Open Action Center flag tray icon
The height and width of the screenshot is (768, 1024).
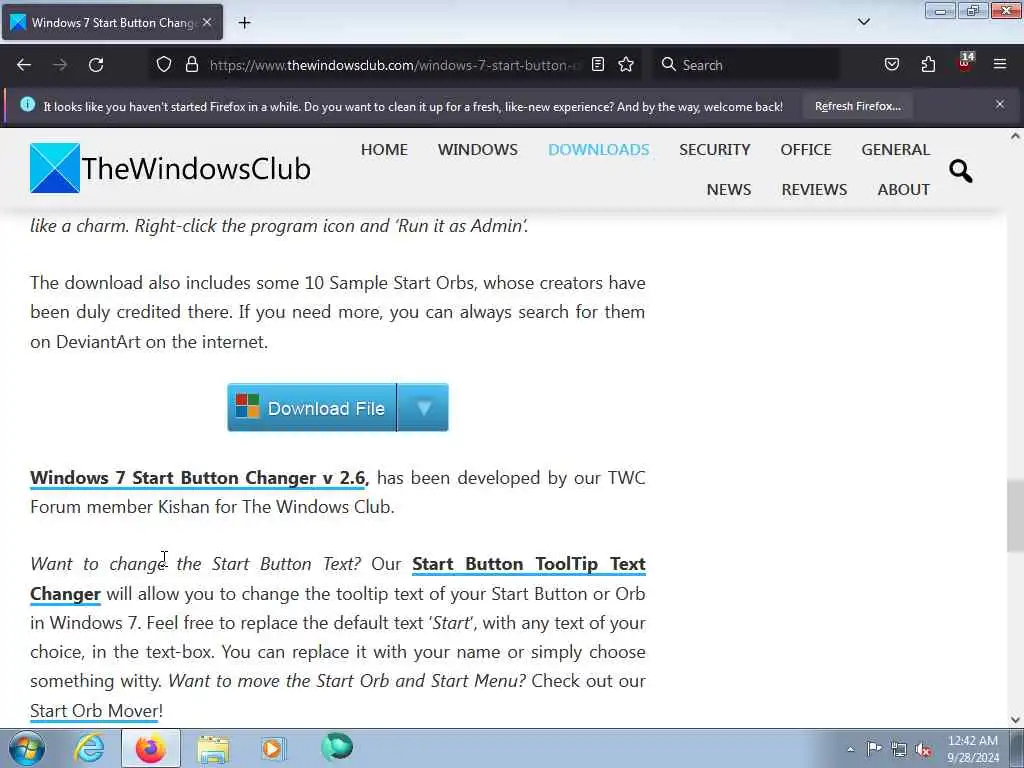(x=874, y=748)
